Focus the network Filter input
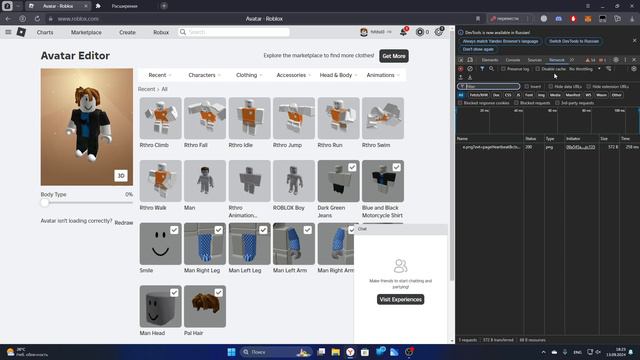The image size is (640, 360). (489, 87)
